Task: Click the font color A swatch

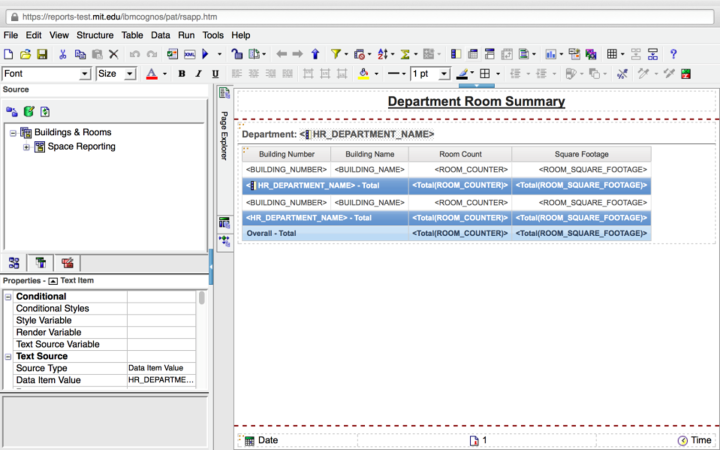Action: point(151,74)
